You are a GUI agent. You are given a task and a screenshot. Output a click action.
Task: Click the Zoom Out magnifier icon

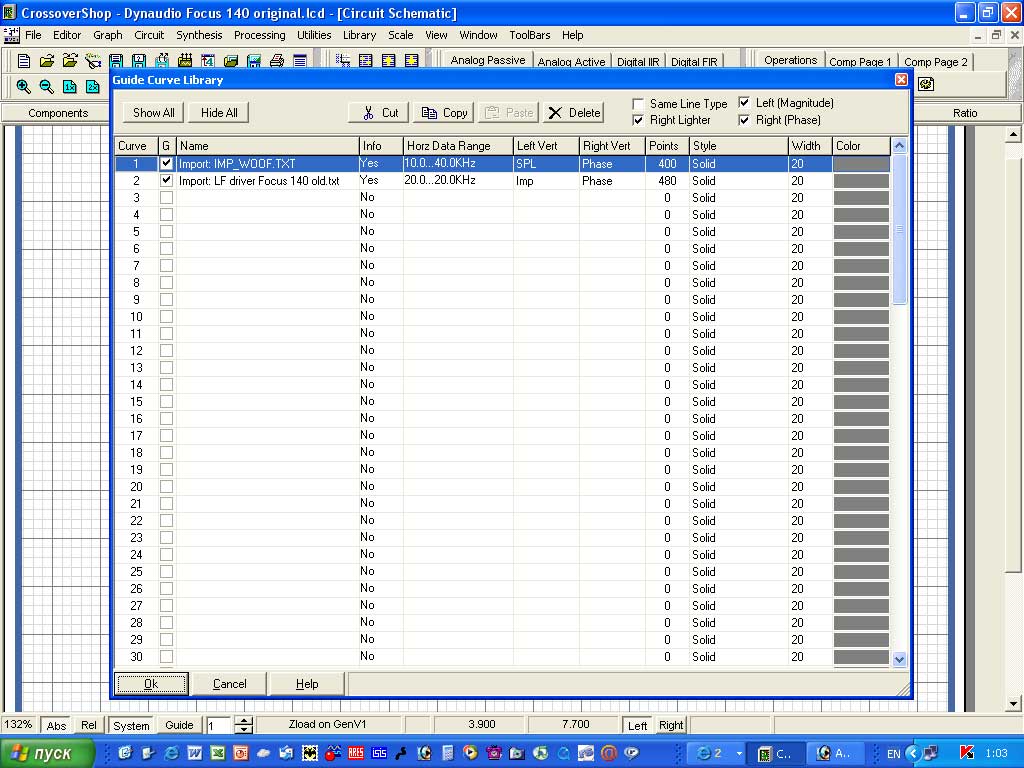tap(46, 86)
